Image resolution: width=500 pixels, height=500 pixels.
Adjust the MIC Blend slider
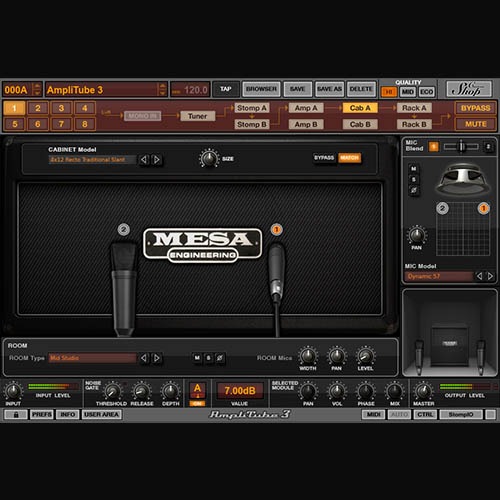tap(461, 146)
